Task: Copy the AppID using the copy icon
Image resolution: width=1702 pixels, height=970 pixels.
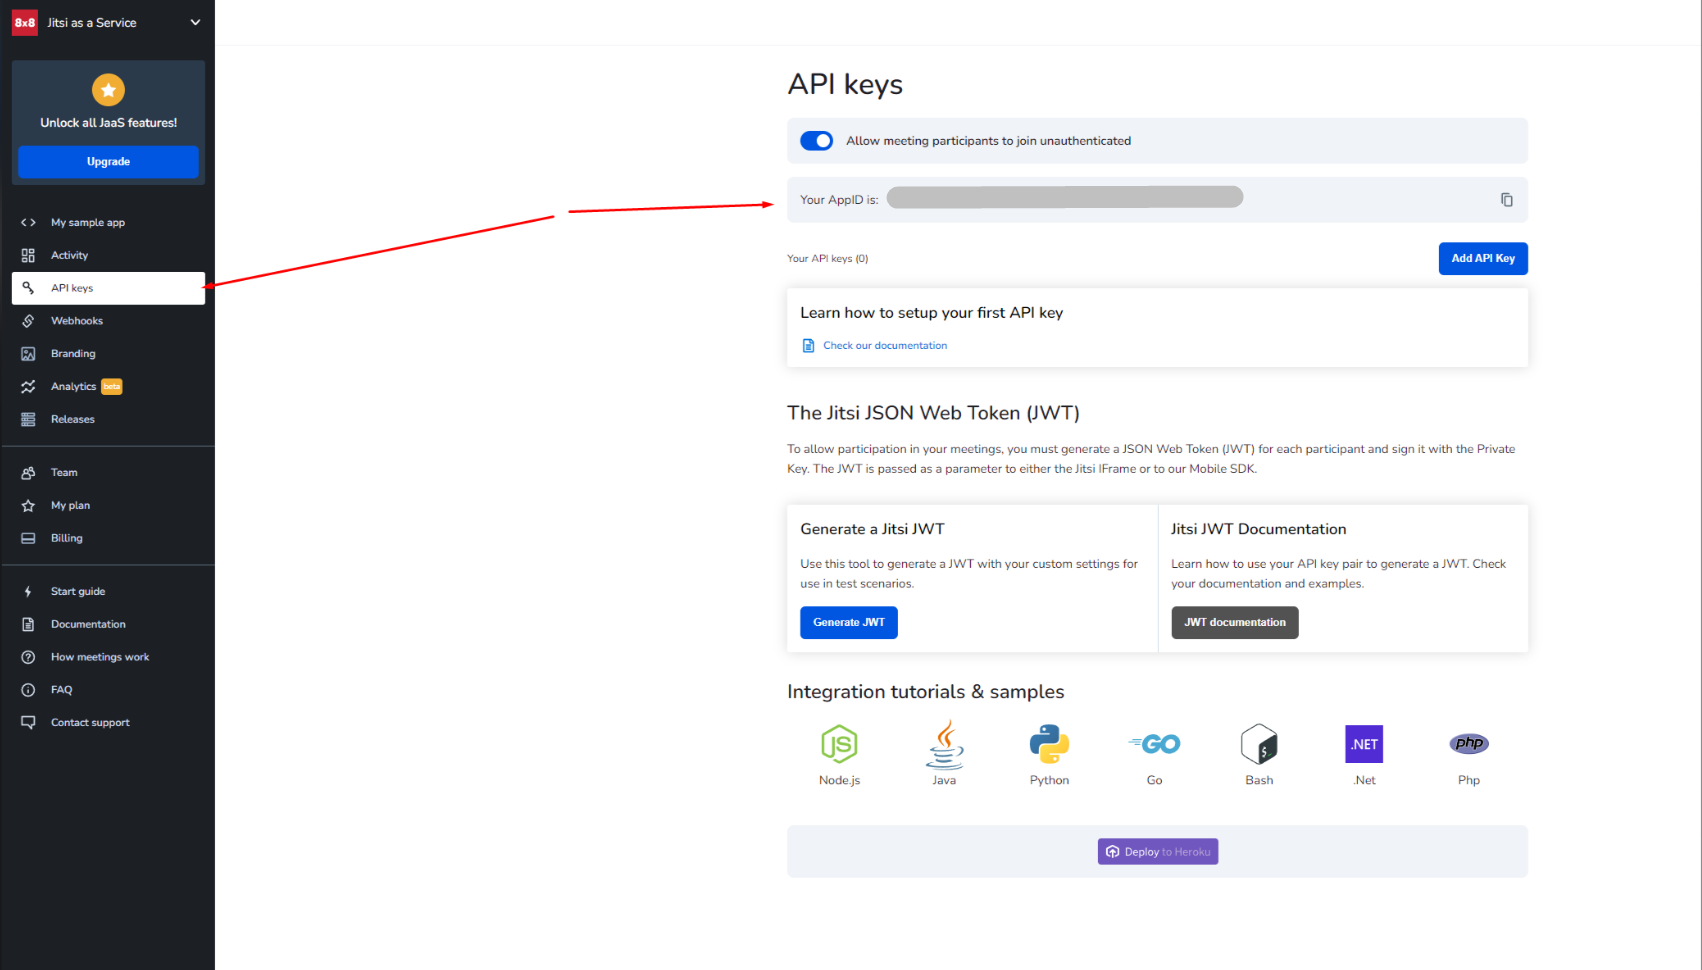Action: tap(1506, 200)
